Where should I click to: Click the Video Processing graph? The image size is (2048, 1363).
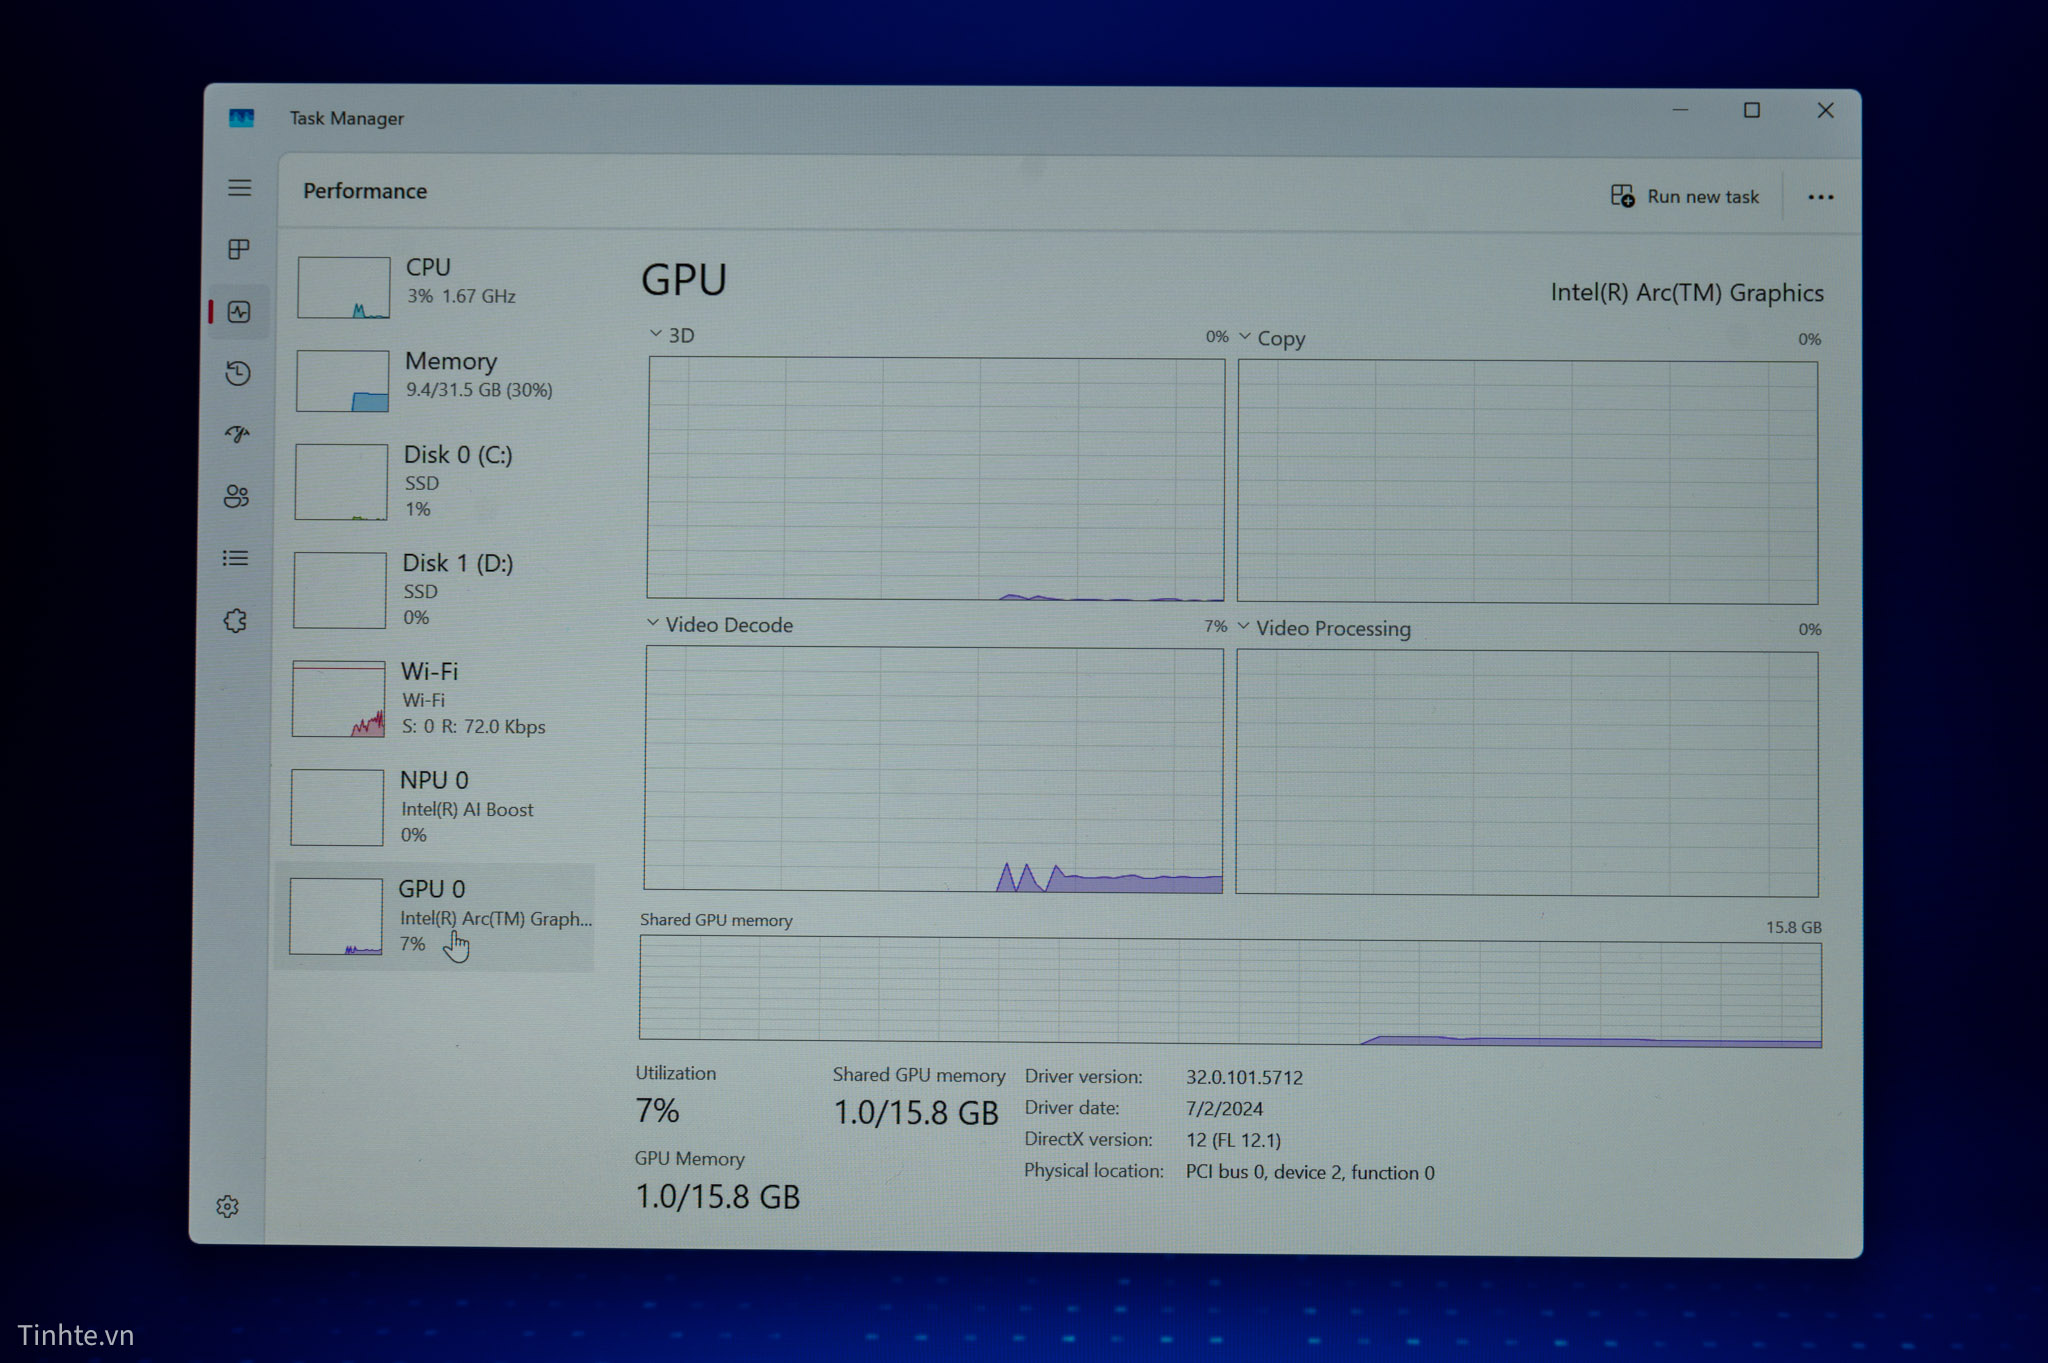click(1527, 773)
